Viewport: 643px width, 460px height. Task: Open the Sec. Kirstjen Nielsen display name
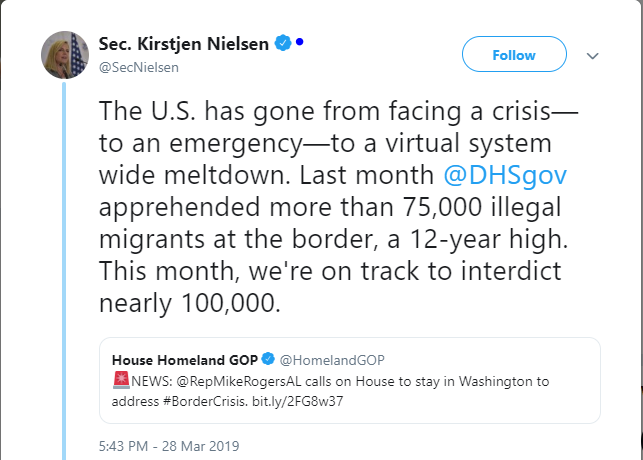tap(184, 44)
